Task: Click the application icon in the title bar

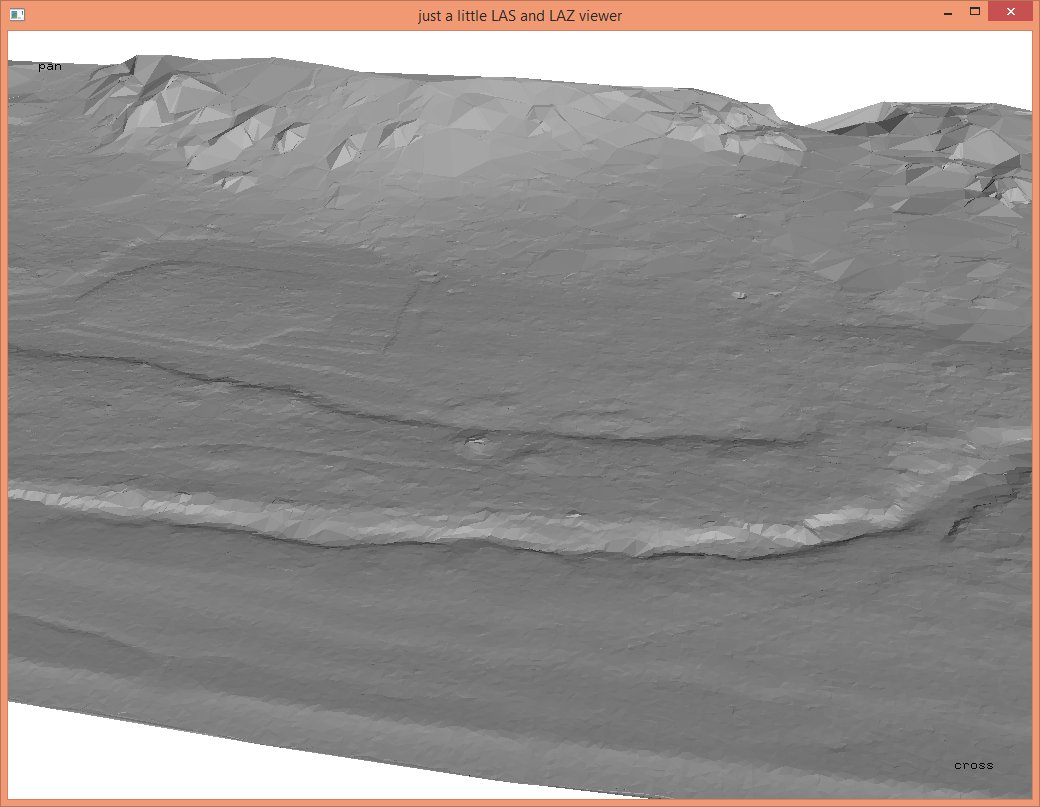Action: 16,15
